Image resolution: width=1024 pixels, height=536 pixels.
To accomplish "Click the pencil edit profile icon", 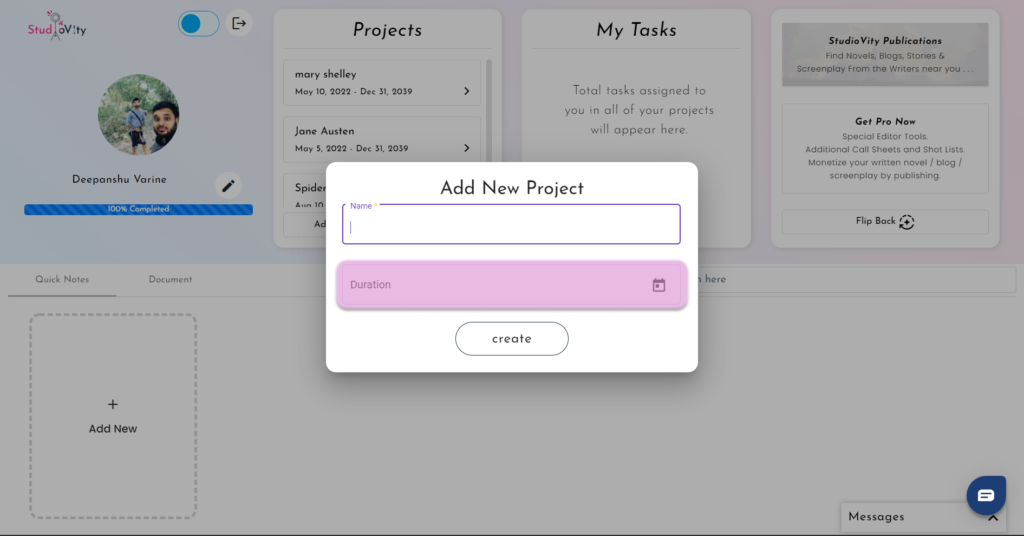I will 228,186.
